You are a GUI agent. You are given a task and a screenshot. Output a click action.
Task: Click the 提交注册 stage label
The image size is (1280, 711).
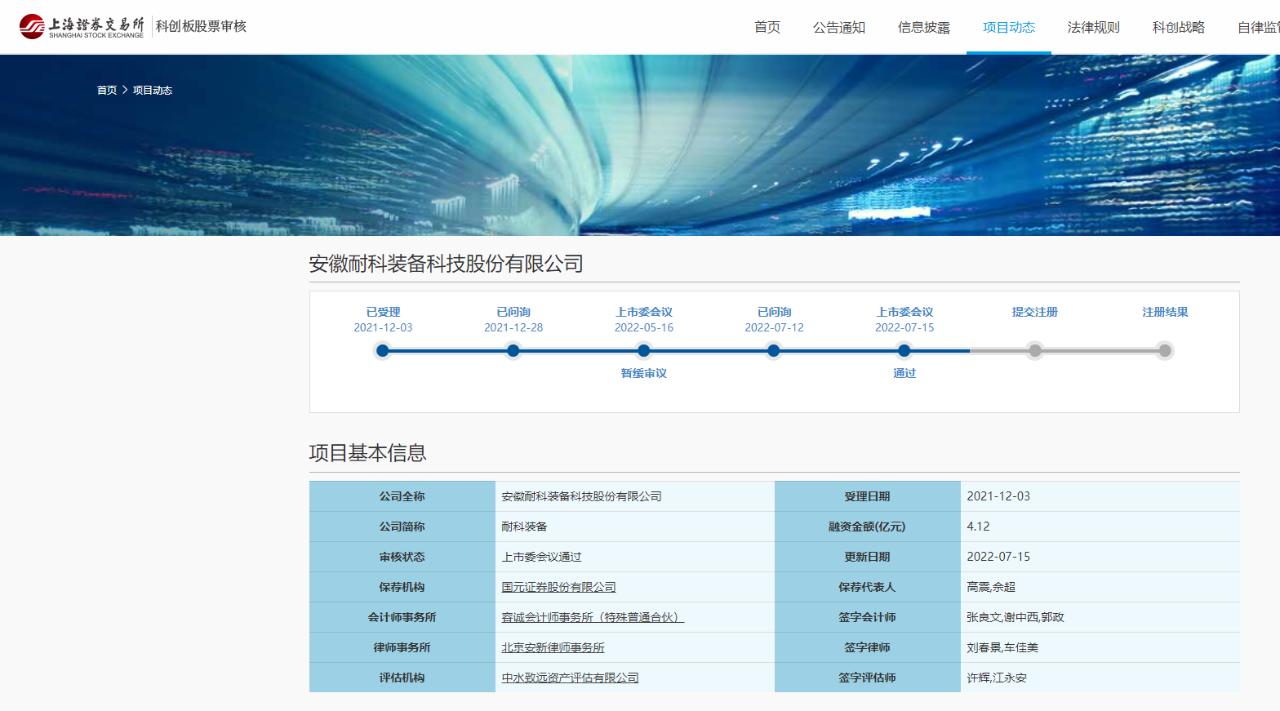[1035, 312]
